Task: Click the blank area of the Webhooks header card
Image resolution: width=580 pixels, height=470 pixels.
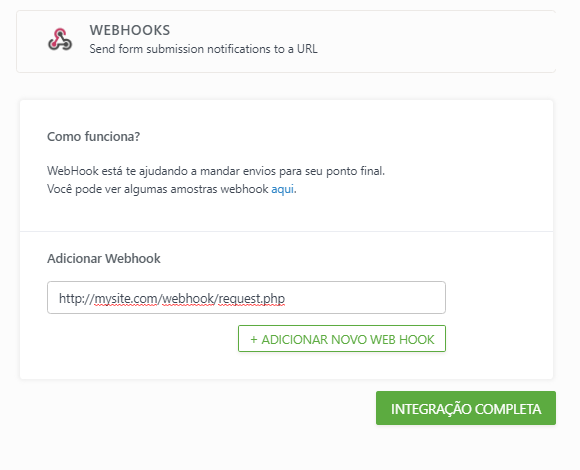Action: [x=436, y=41]
